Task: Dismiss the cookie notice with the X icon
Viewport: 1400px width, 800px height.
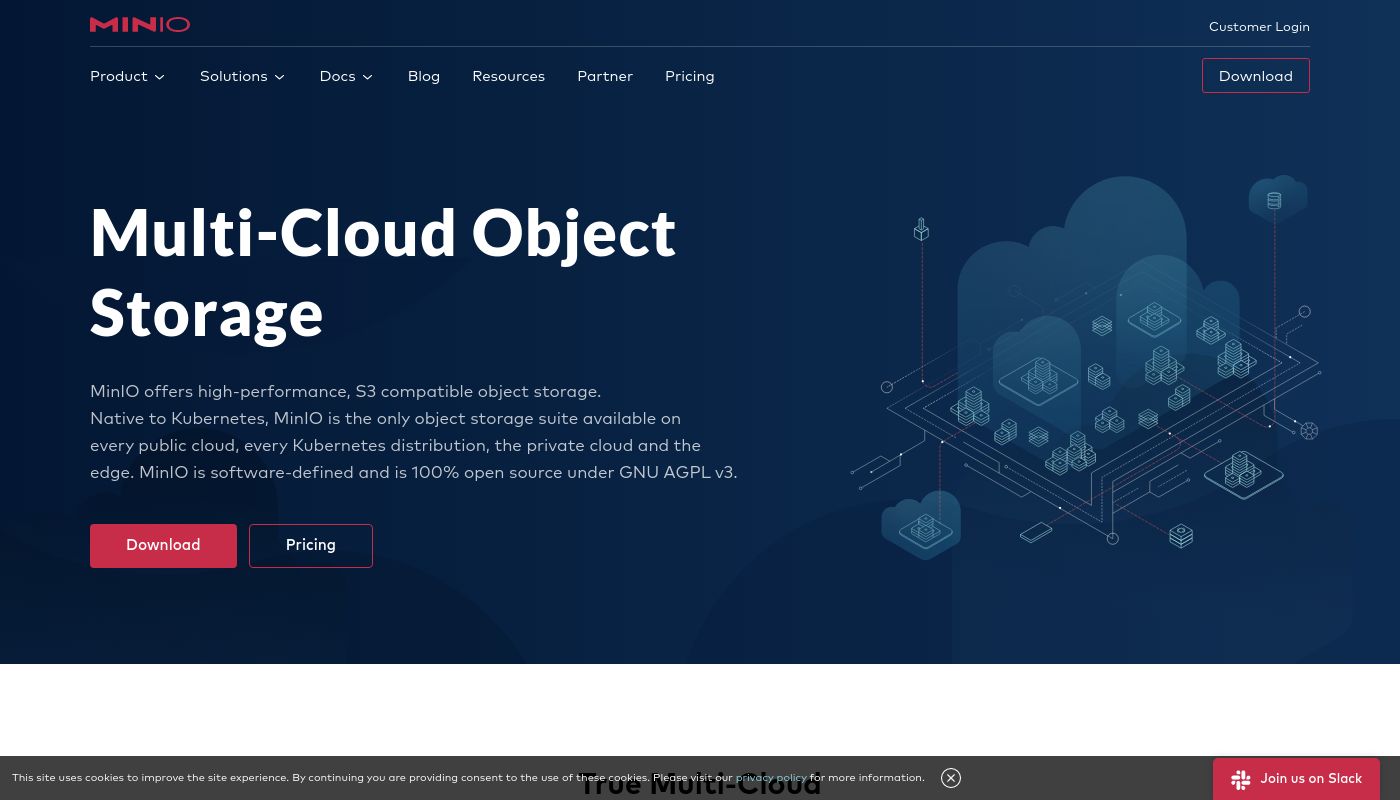Action: pos(951,778)
